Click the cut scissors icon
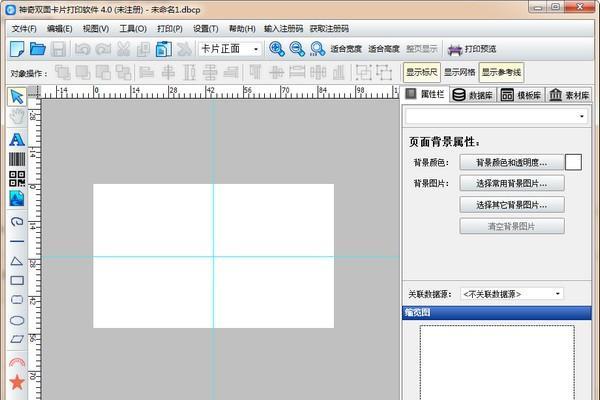This screenshot has height=400, width=600. (x=123, y=49)
